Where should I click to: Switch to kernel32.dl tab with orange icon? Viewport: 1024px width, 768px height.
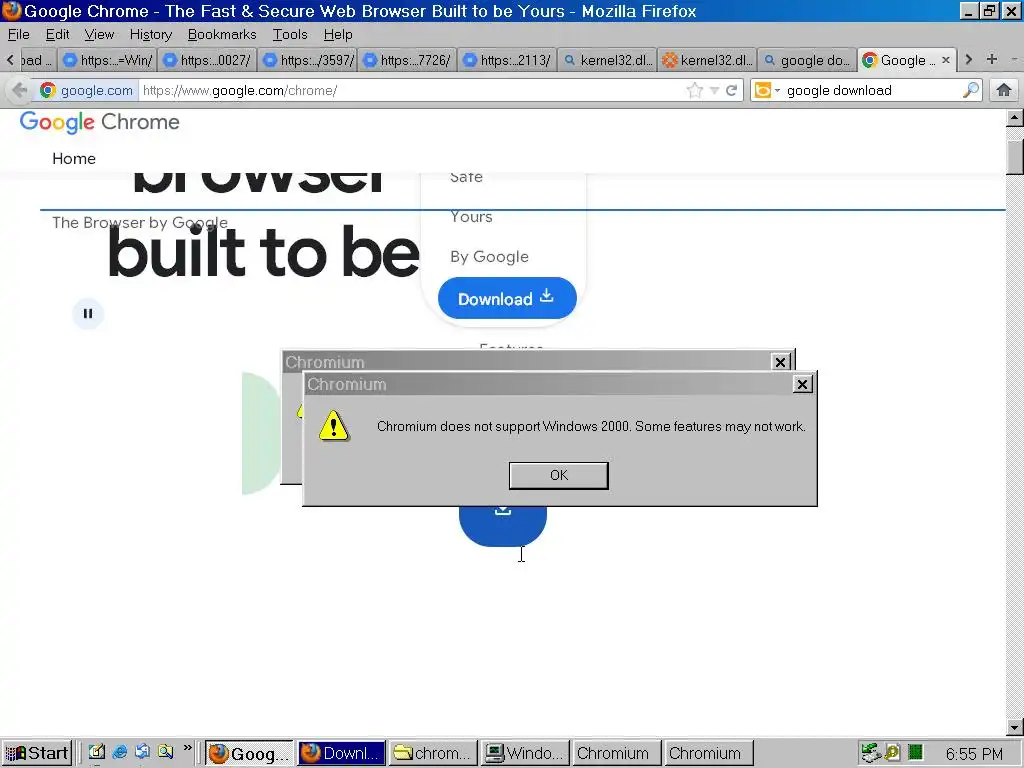tap(707, 60)
